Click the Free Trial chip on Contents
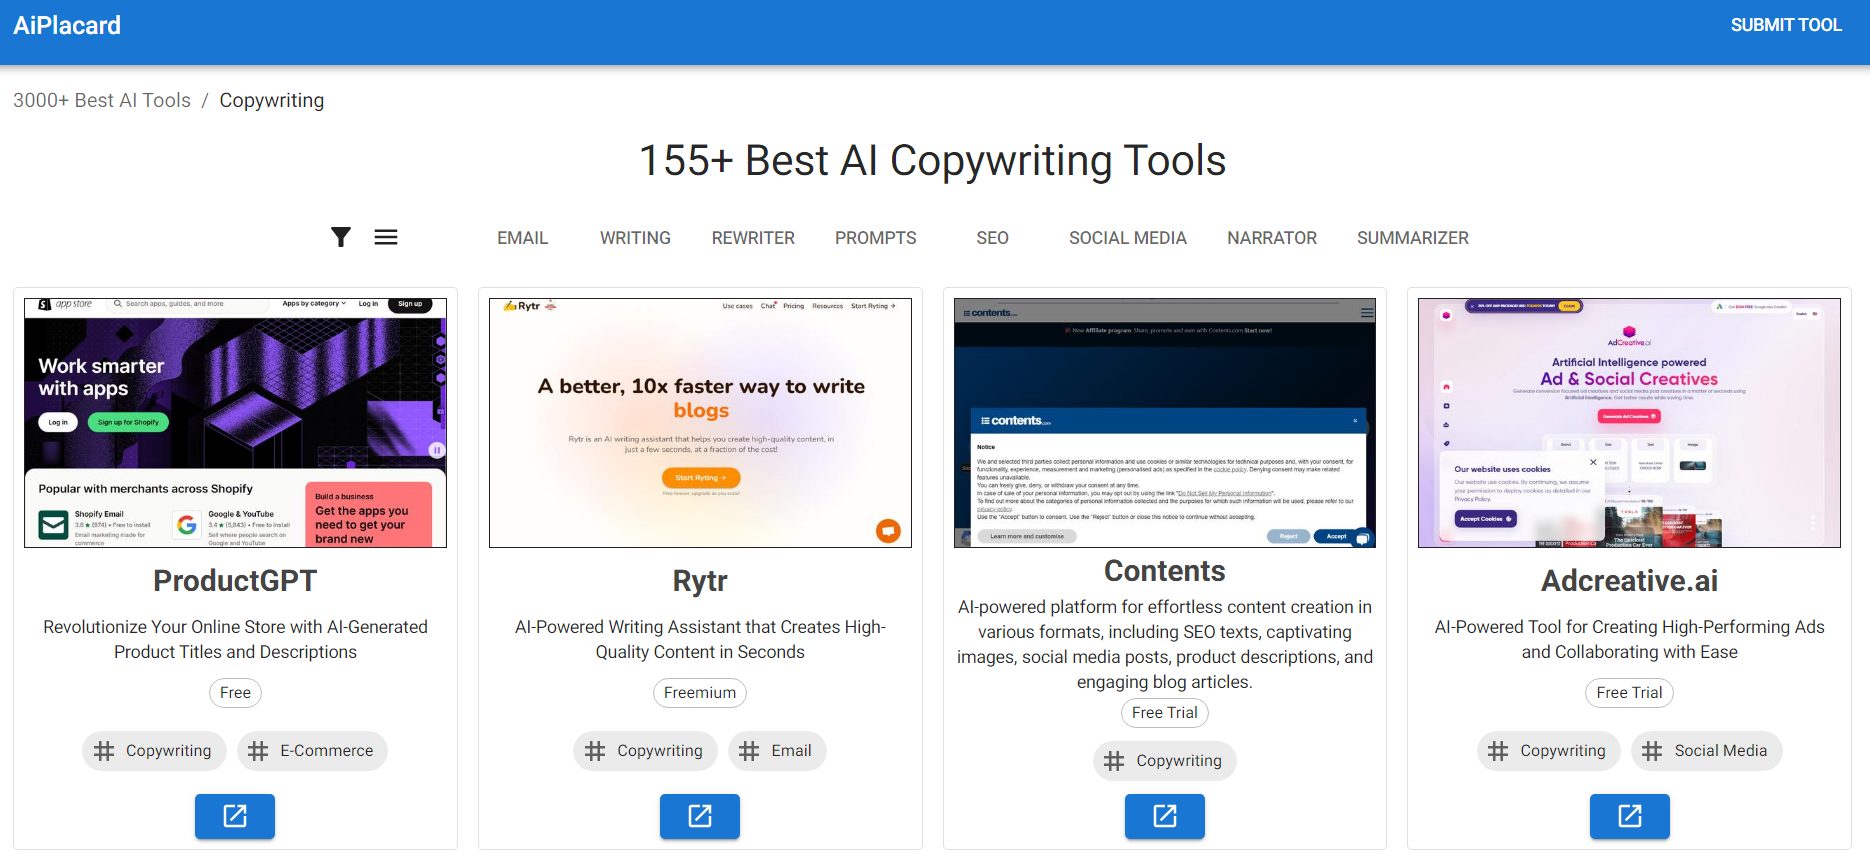 click(1165, 713)
